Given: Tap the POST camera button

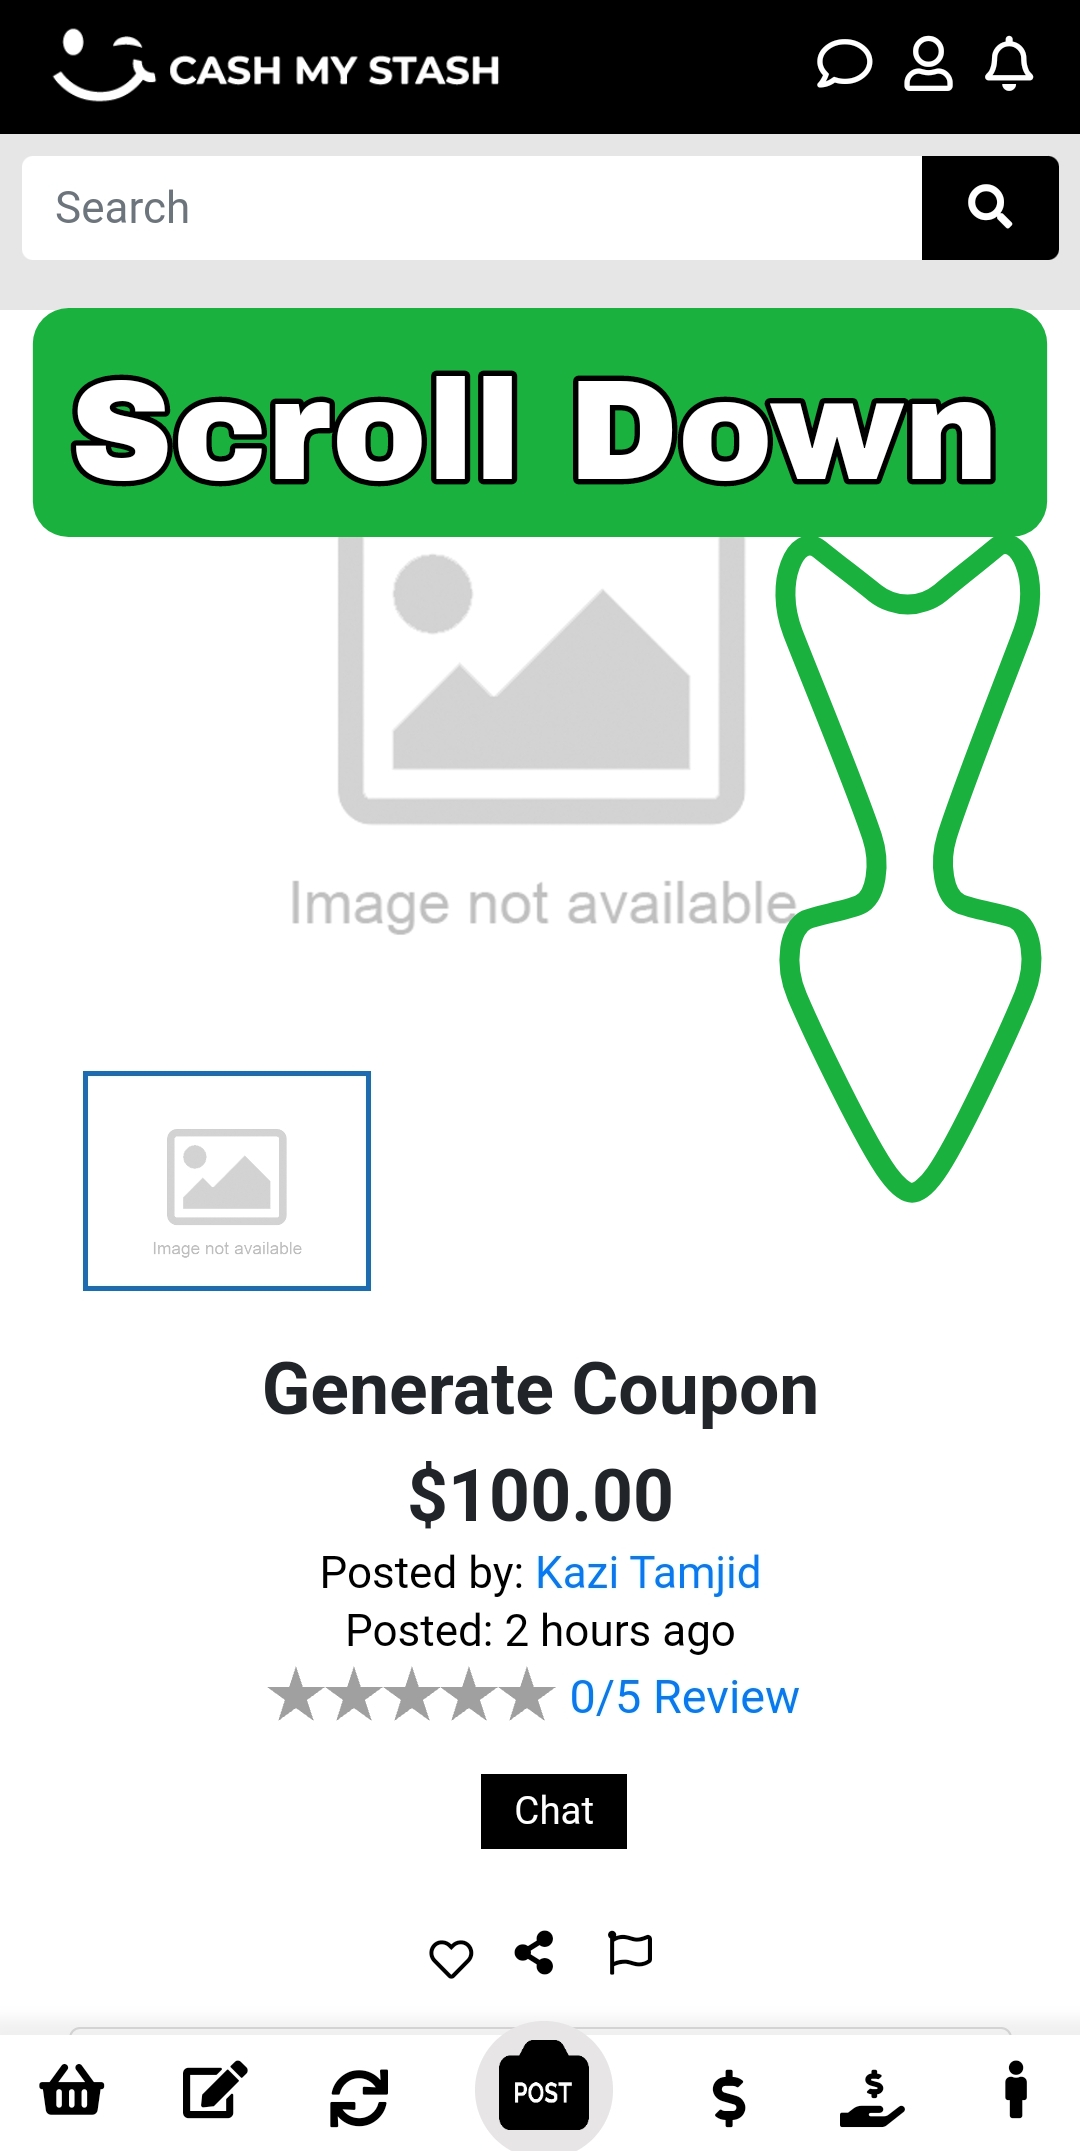Looking at the screenshot, I should coord(543,2089).
